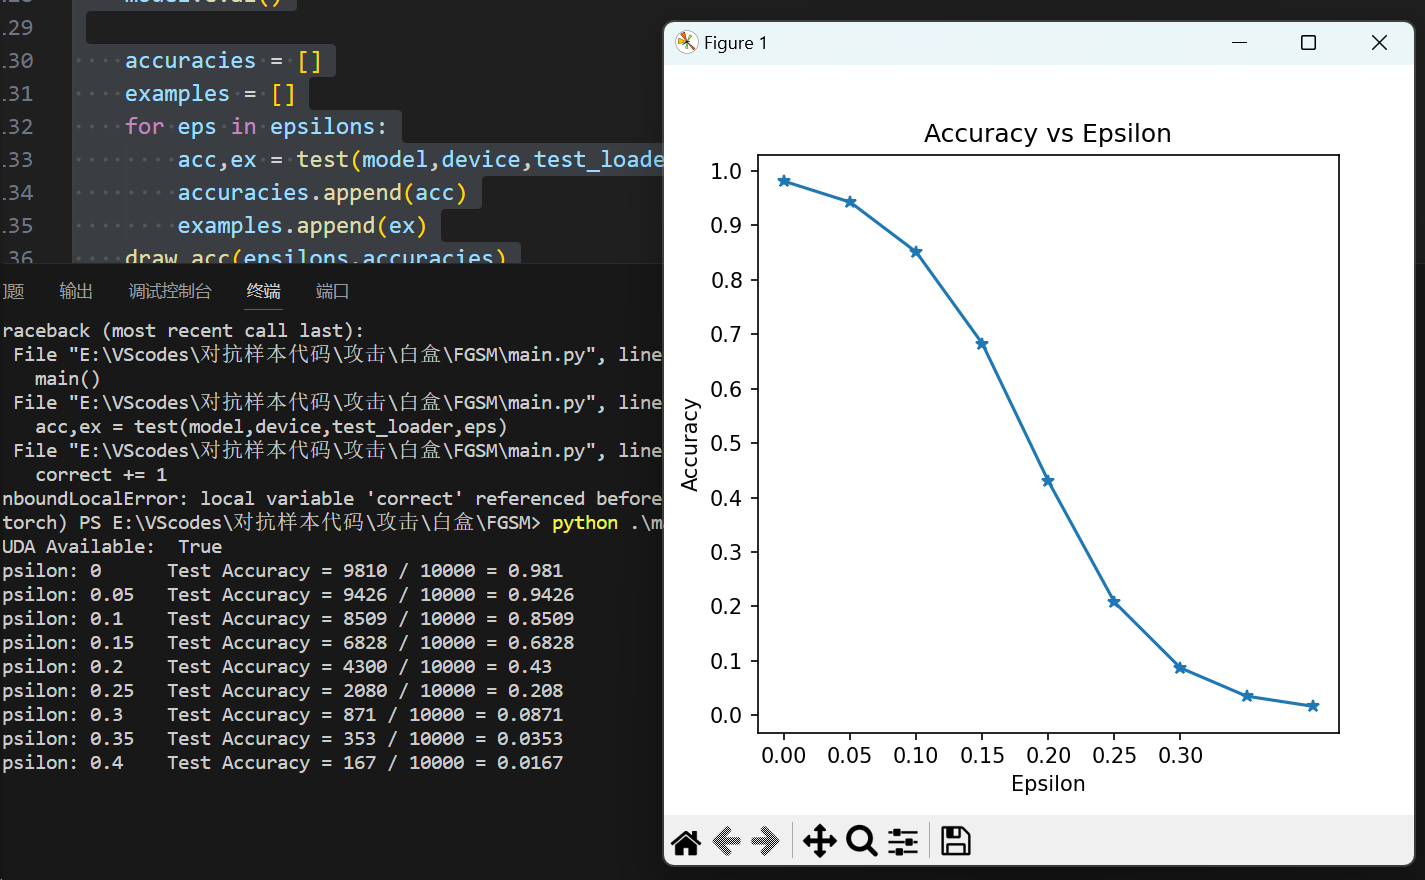1425x880 pixels.
Task: Click the terminal line with accuracy 0.9426
Action: pyautogui.click(x=288, y=595)
